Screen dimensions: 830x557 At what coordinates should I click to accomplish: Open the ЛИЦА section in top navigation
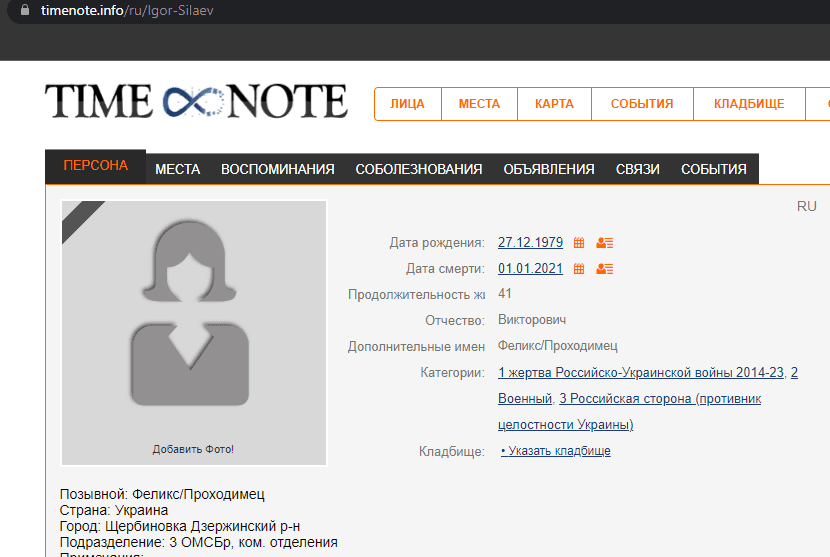point(407,104)
